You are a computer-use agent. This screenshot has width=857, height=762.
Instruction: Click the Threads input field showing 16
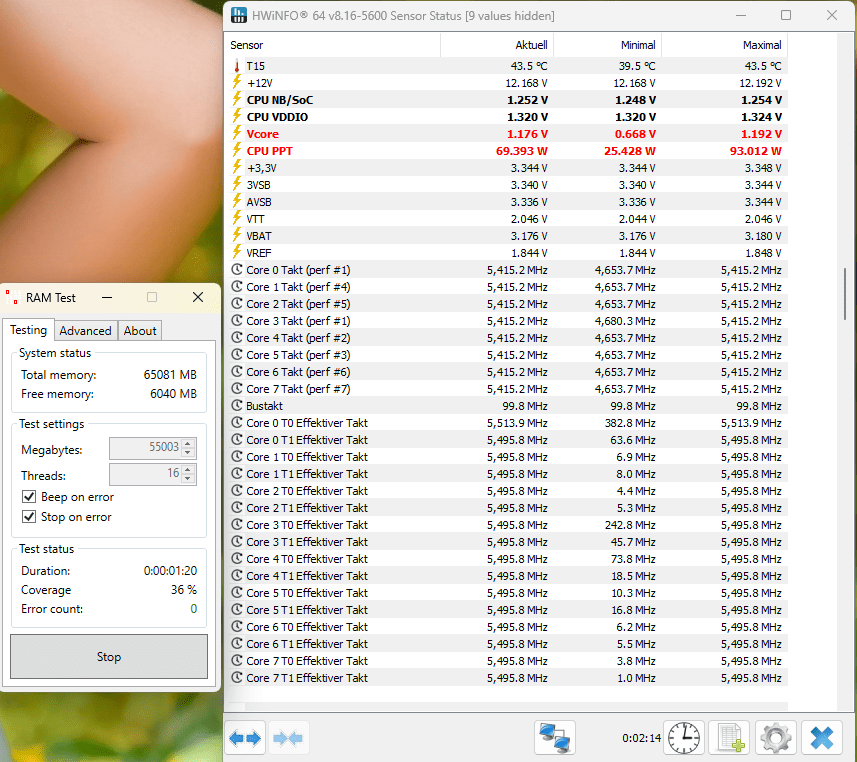(x=146, y=473)
